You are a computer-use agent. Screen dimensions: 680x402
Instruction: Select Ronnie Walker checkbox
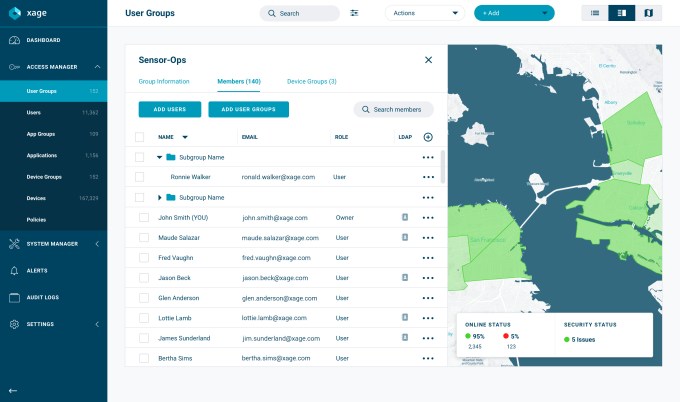pos(139,177)
